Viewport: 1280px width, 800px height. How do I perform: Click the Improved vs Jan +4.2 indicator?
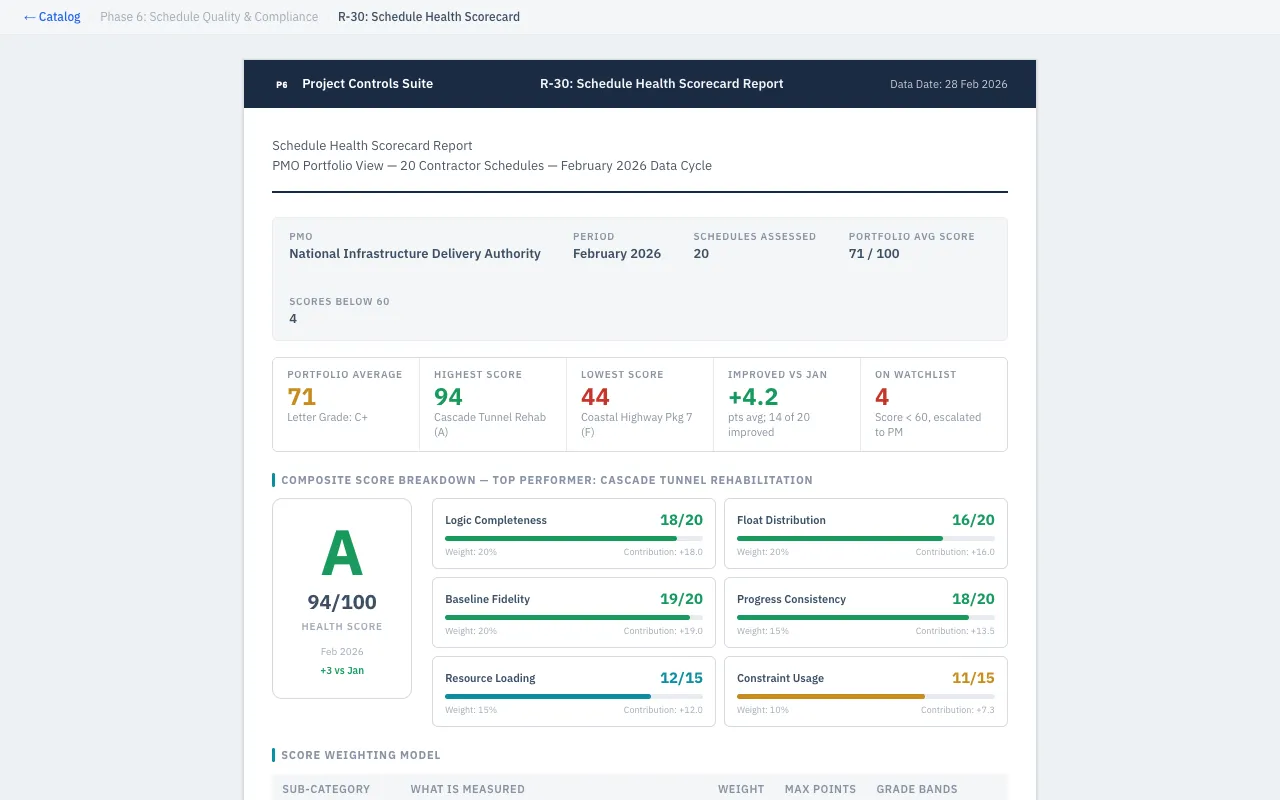(x=786, y=404)
